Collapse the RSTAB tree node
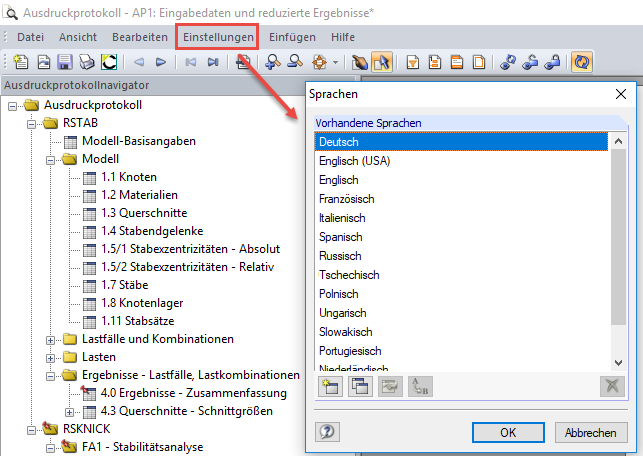Image resolution: width=643 pixels, height=456 pixels. pyautogui.click(x=32, y=124)
